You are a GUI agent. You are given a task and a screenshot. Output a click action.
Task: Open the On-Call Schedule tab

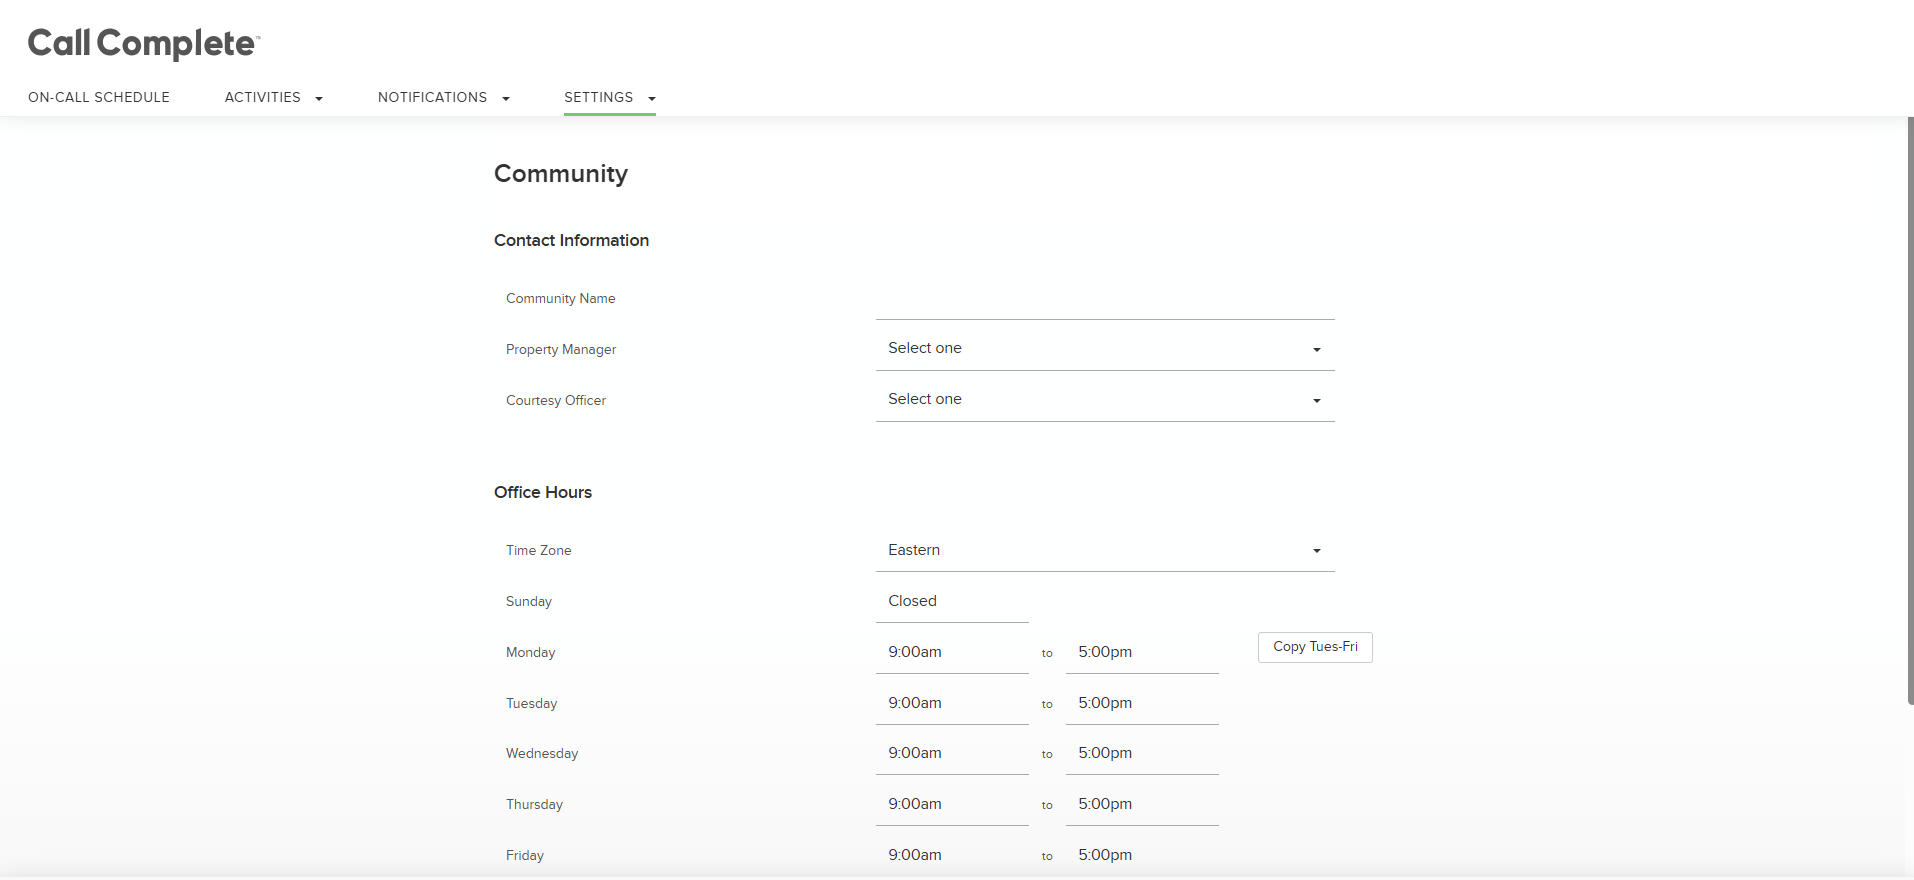pos(99,97)
